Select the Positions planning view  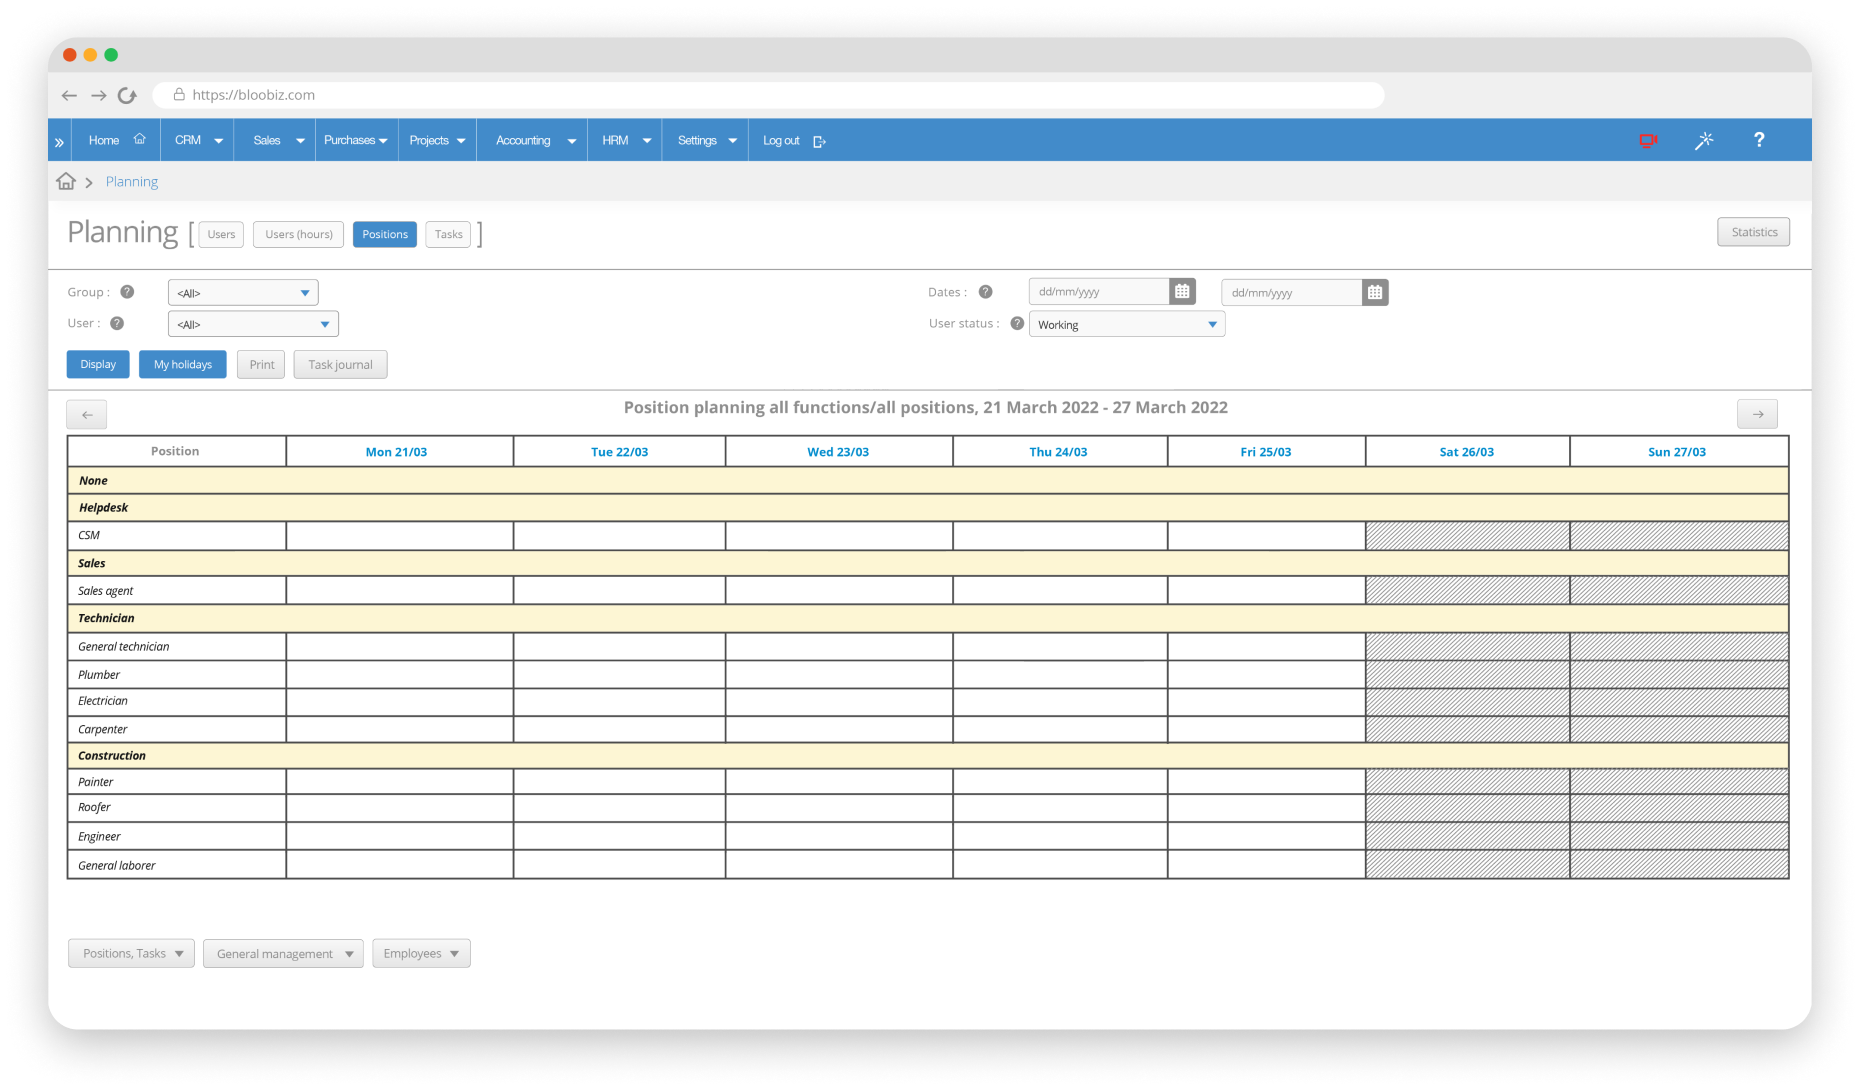(x=385, y=234)
